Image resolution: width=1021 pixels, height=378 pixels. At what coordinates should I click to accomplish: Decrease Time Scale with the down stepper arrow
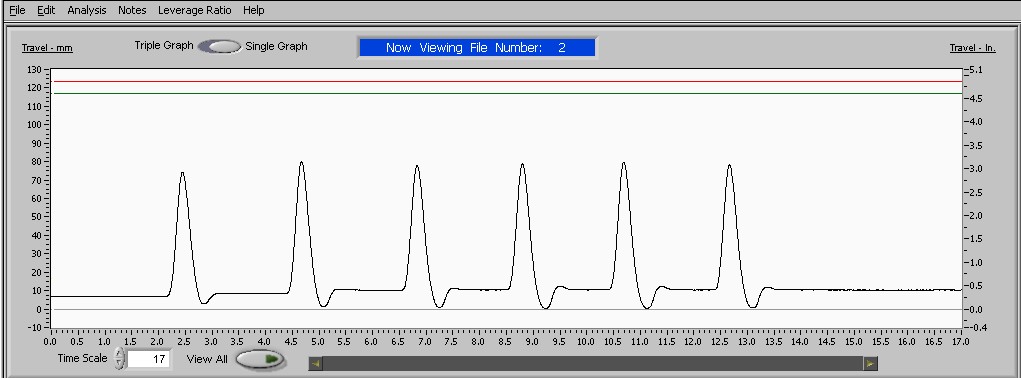coord(119,363)
